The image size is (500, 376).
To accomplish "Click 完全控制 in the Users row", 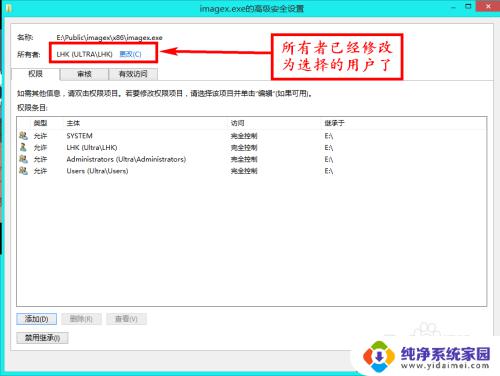I will [x=244, y=171].
